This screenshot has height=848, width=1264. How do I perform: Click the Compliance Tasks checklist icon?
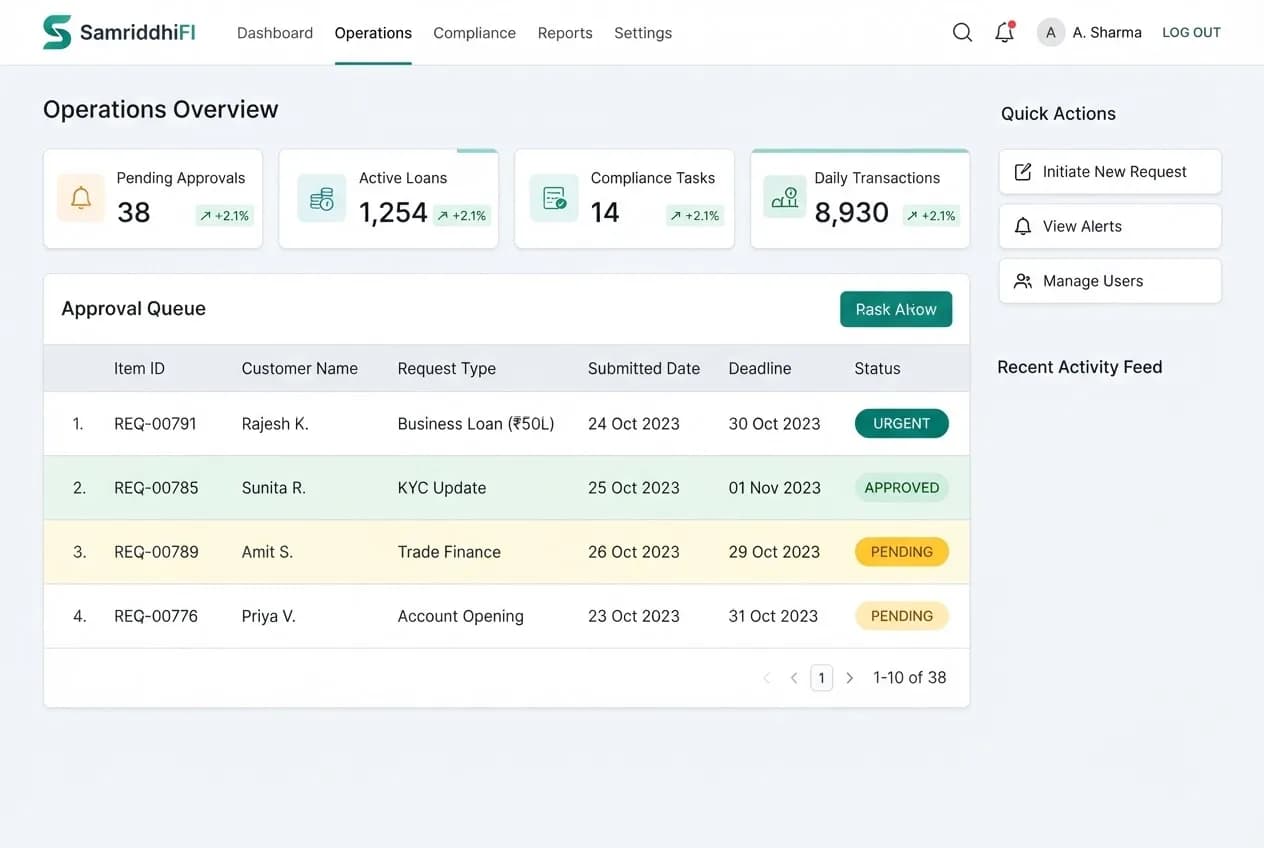(554, 198)
